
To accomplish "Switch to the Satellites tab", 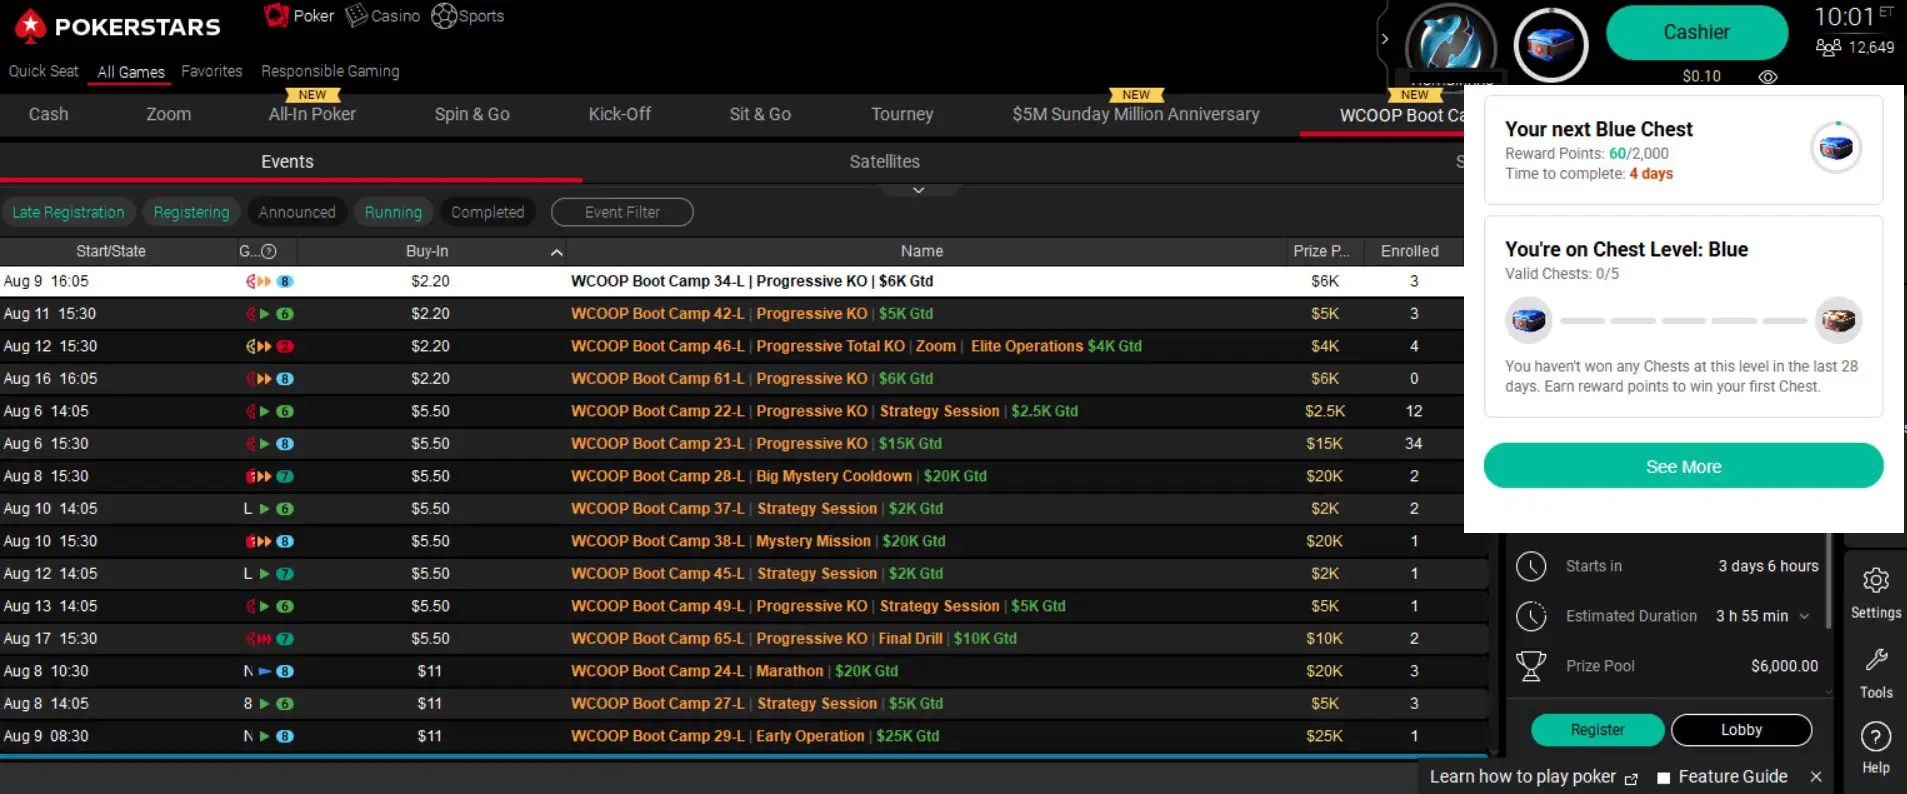I will [885, 162].
